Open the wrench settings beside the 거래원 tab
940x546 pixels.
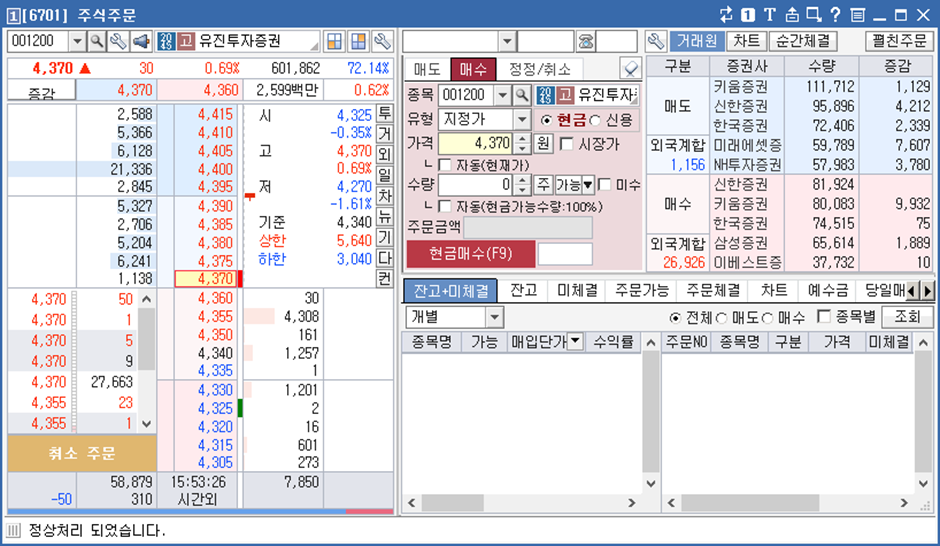tap(656, 41)
